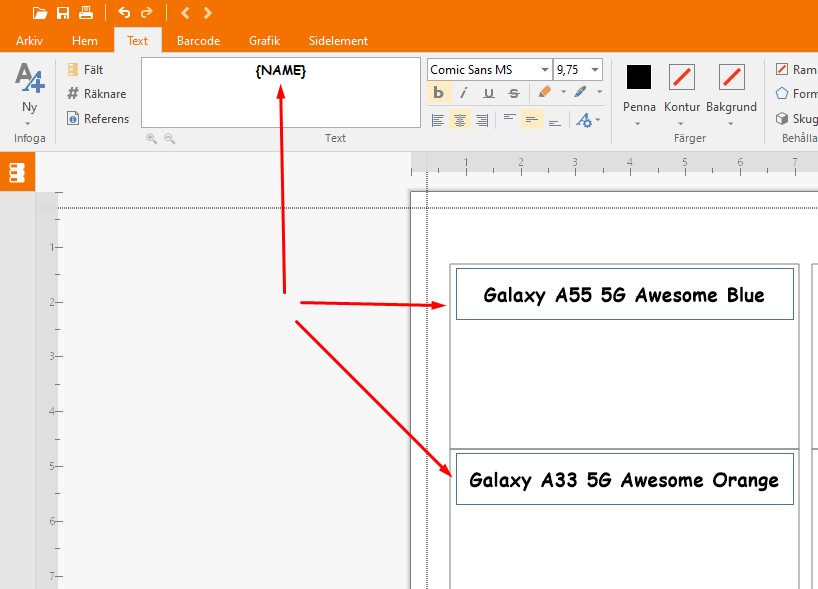Go to the next record arrow
The height and width of the screenshot is (589, 818).
click(x=207, y=13)
